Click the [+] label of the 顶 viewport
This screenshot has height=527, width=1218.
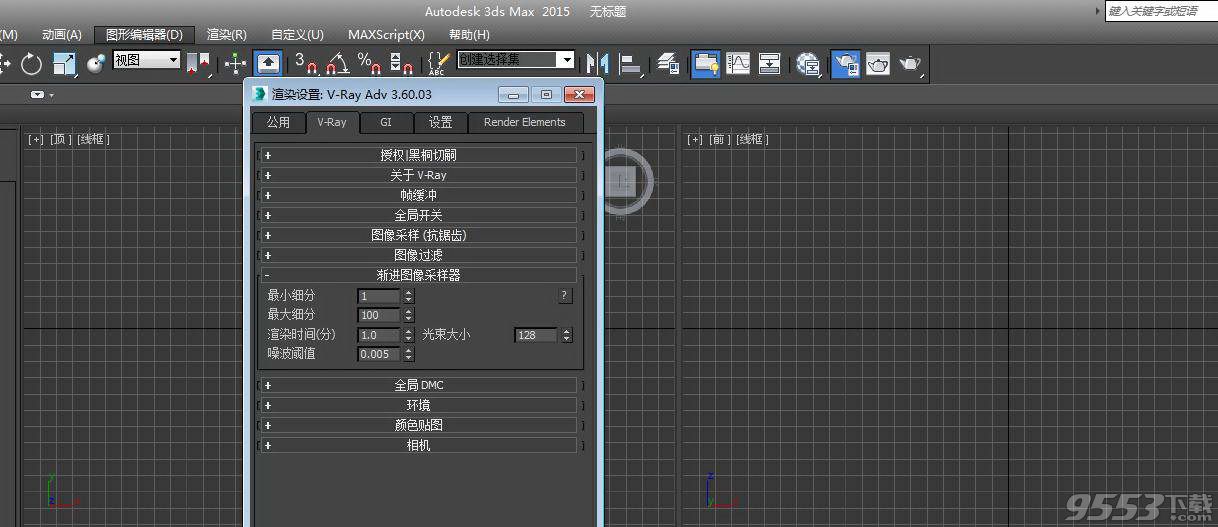[36, 139]
